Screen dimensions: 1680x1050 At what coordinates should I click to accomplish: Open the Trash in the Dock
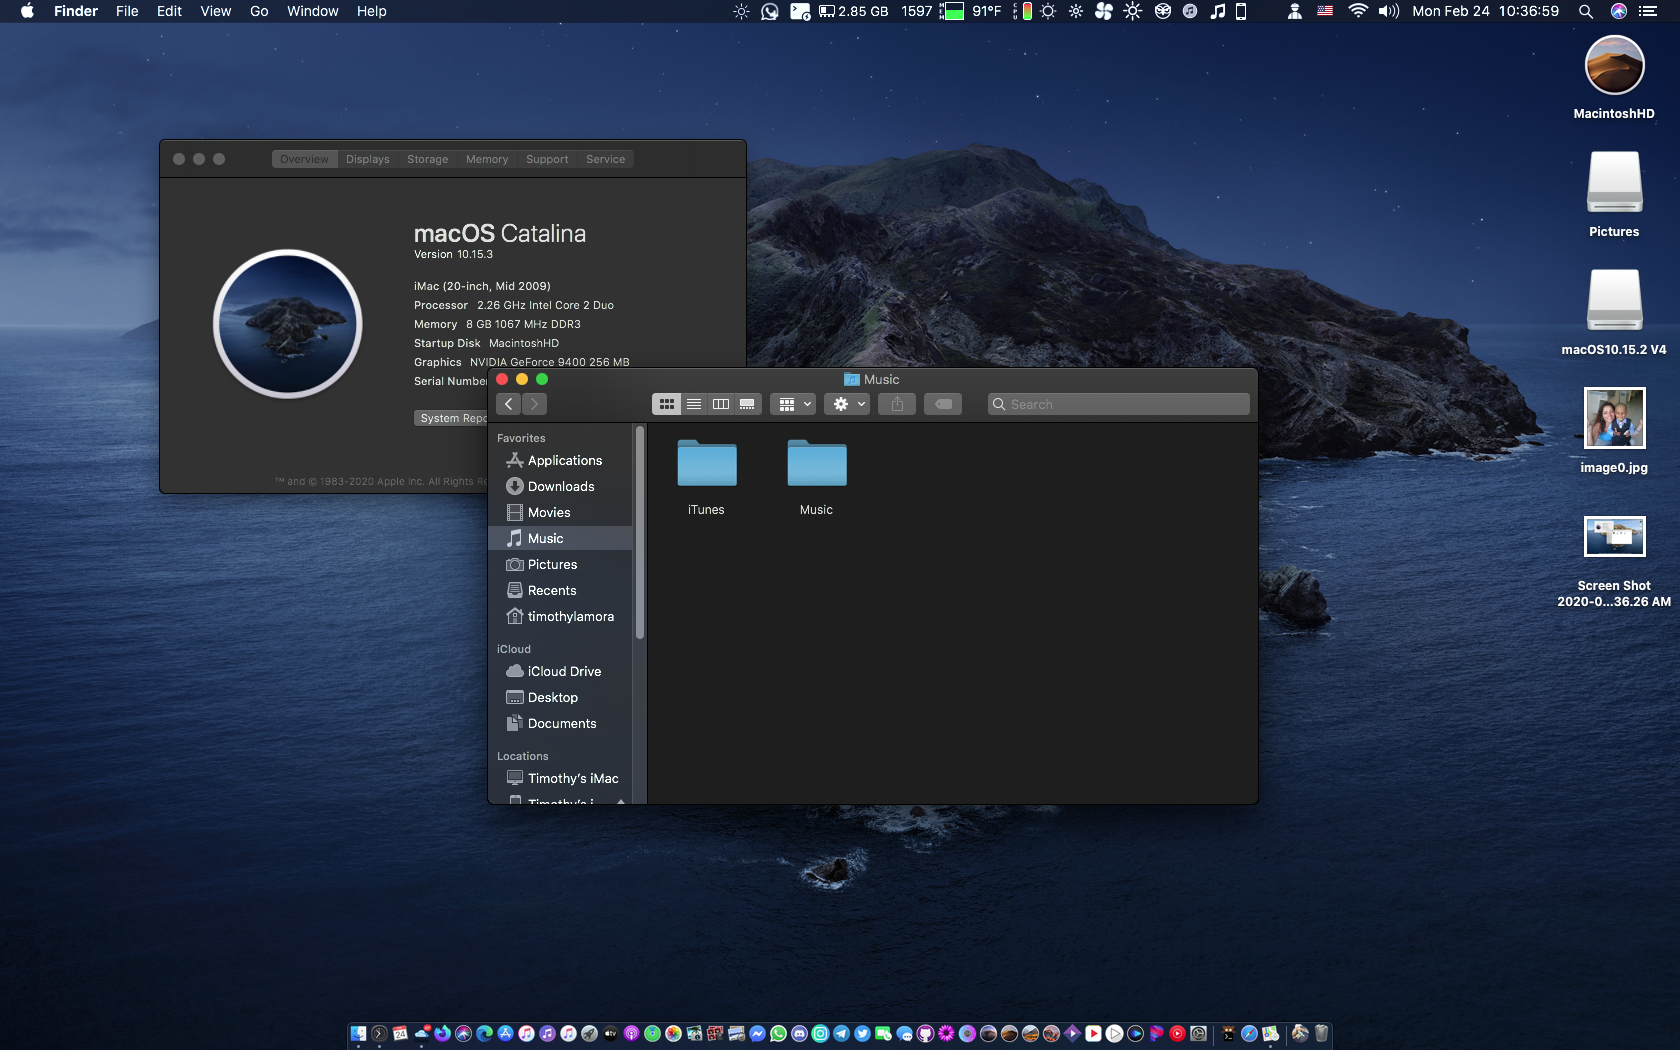(x=1321, y=1034)
